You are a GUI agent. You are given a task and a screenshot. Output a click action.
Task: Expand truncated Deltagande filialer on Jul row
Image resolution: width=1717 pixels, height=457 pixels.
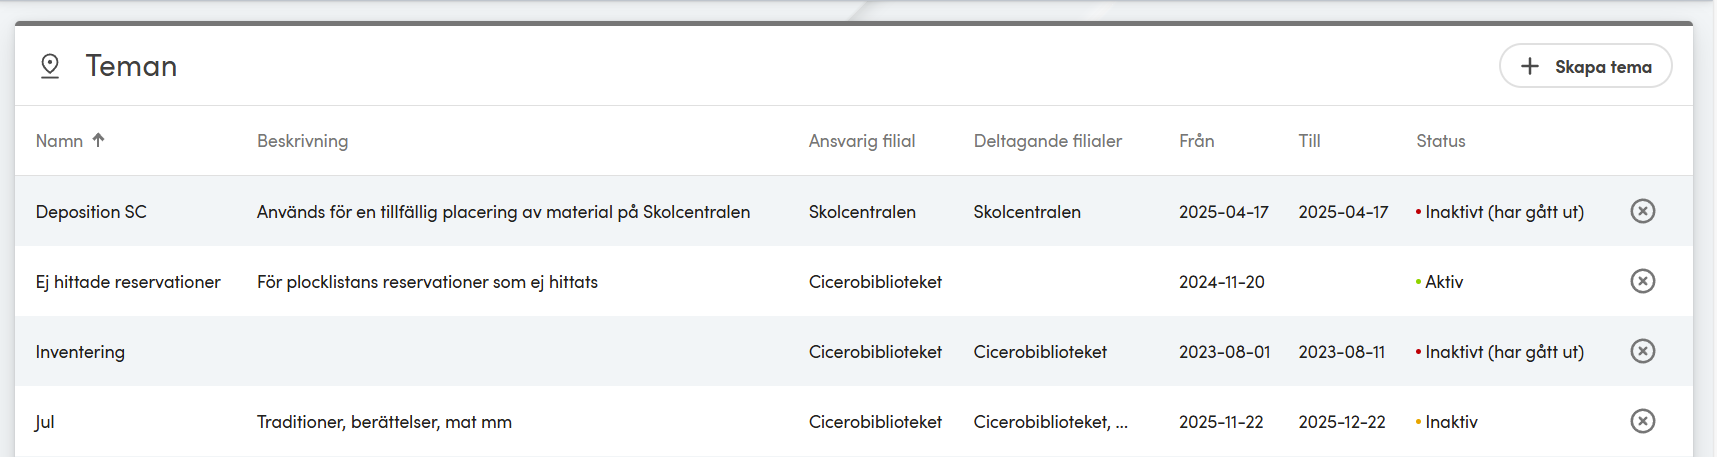[1050, 422]
